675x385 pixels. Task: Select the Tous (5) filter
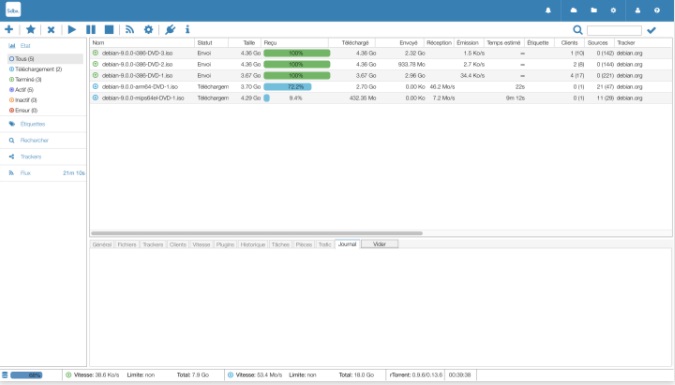(45, 59)
